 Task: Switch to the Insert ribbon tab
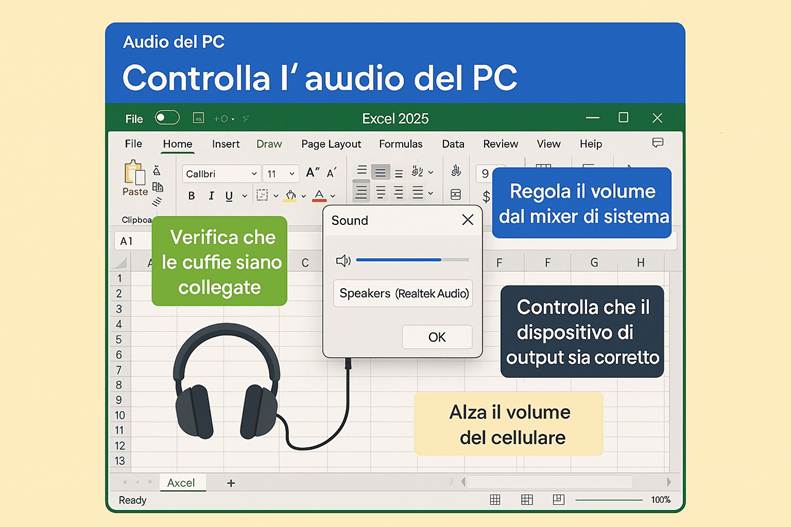pos(225,144)
